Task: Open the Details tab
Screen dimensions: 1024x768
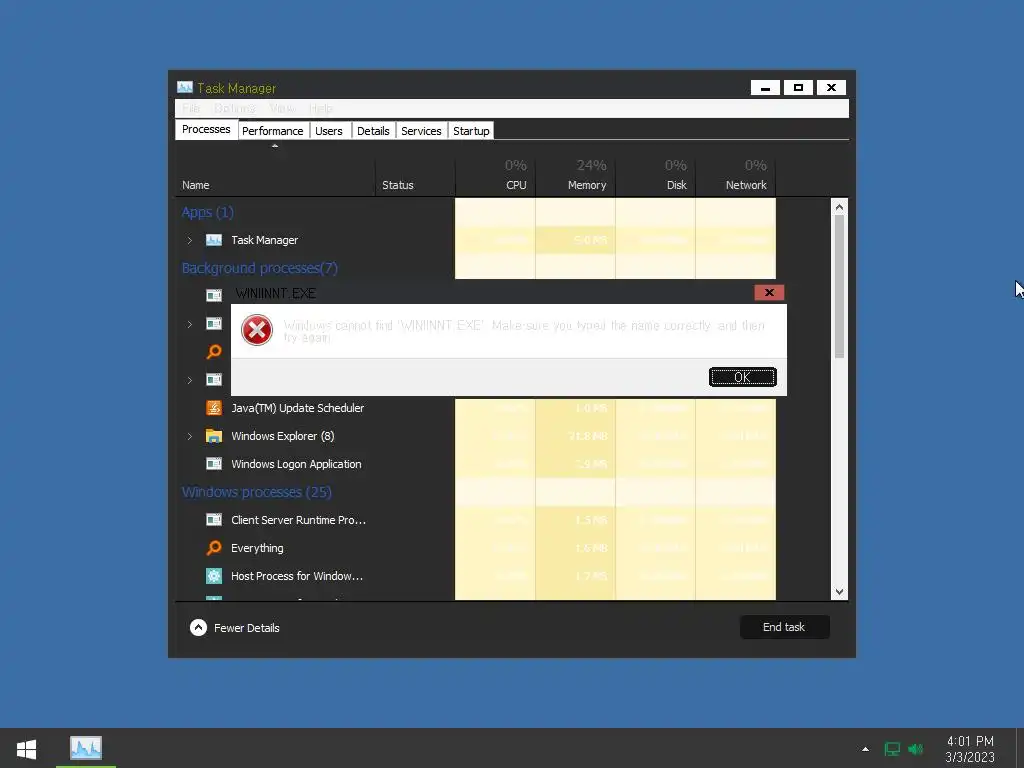Action: (373, 131)
